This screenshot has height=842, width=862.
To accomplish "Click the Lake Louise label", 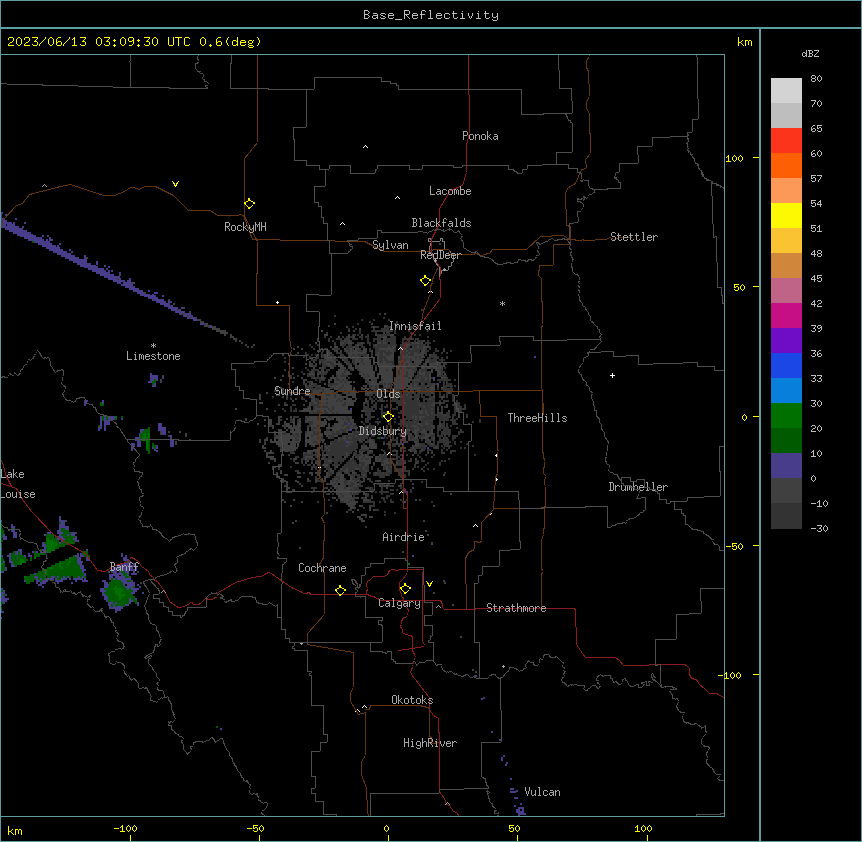I will tap(18, 484).
